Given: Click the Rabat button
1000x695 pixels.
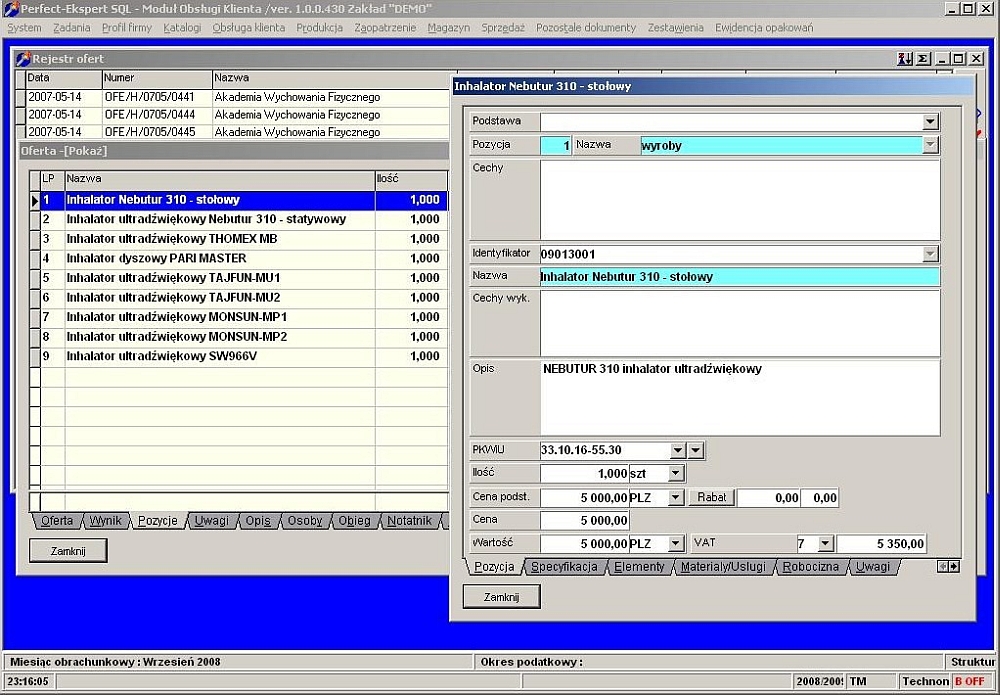Looking at the screenshot, I should [711, 497].
